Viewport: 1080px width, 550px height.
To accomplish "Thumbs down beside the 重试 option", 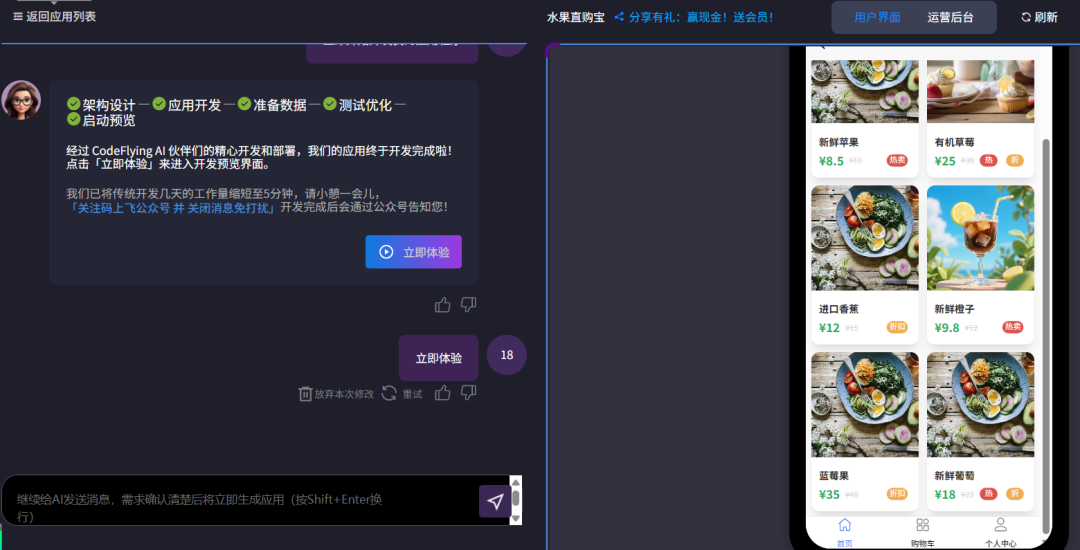I will click(468, 392).
